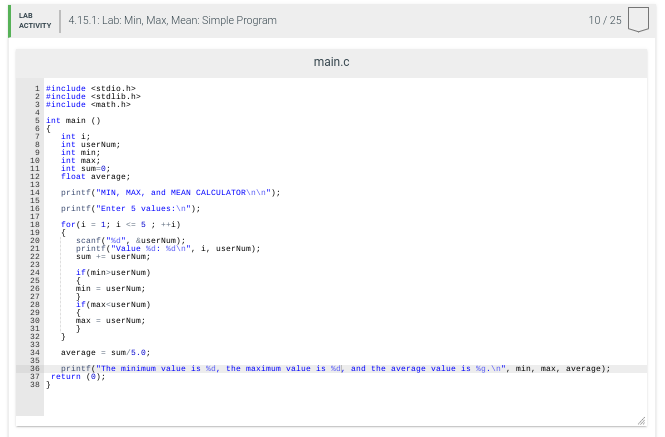Click the scanf statement line

pos(131,241)
